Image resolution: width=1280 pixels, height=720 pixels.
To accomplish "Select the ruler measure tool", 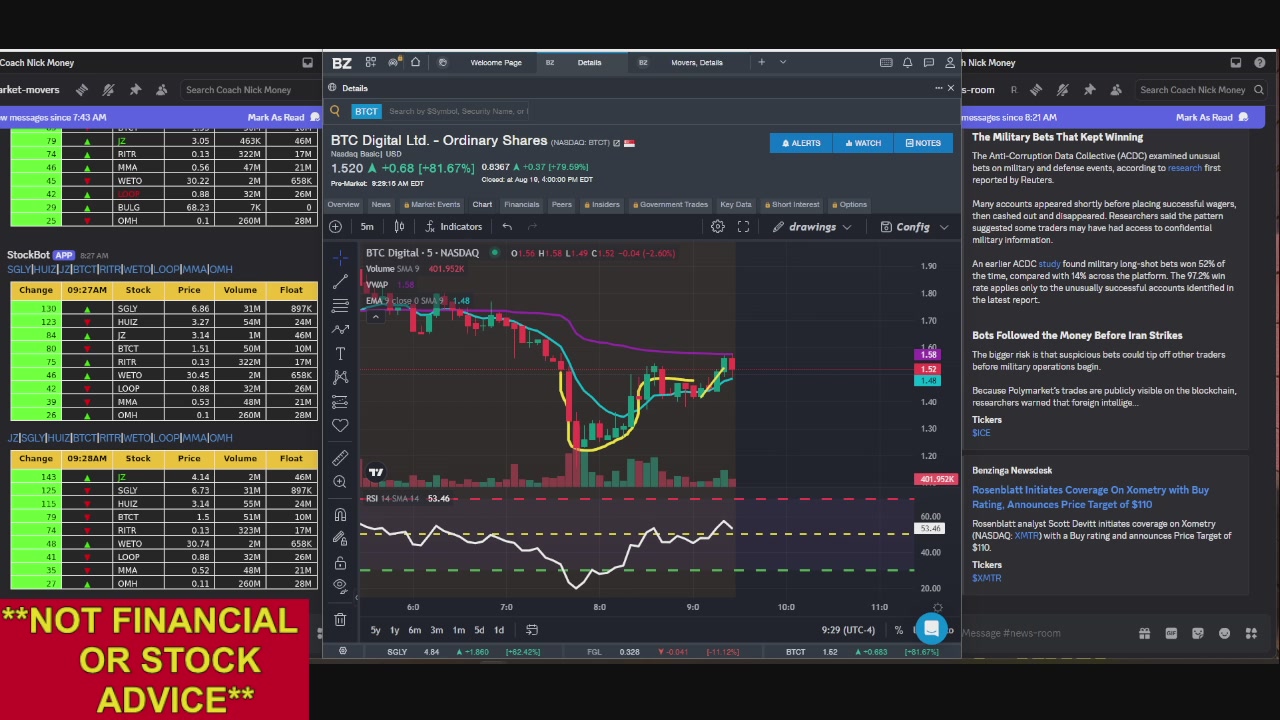I will click(x=340, y=458).
